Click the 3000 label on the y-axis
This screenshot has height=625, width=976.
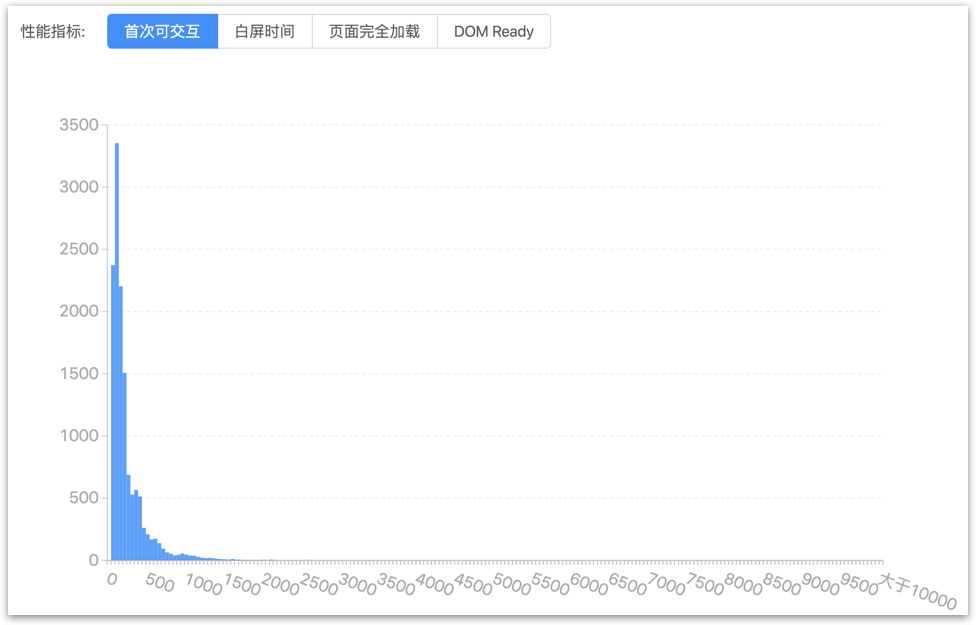click(x=79, y=187)
